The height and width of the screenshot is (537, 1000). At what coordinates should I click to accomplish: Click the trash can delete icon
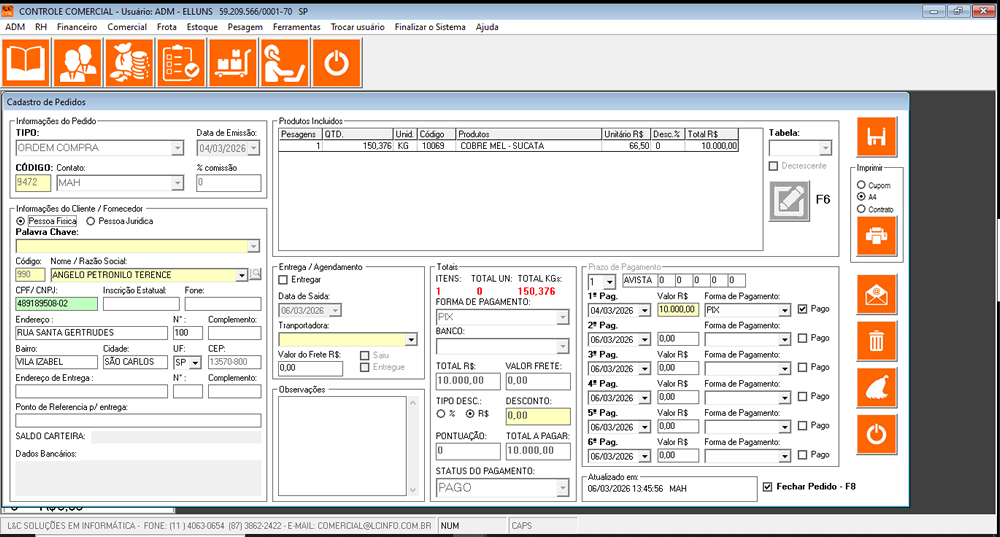pyautogui.click(x=877, y=342)
